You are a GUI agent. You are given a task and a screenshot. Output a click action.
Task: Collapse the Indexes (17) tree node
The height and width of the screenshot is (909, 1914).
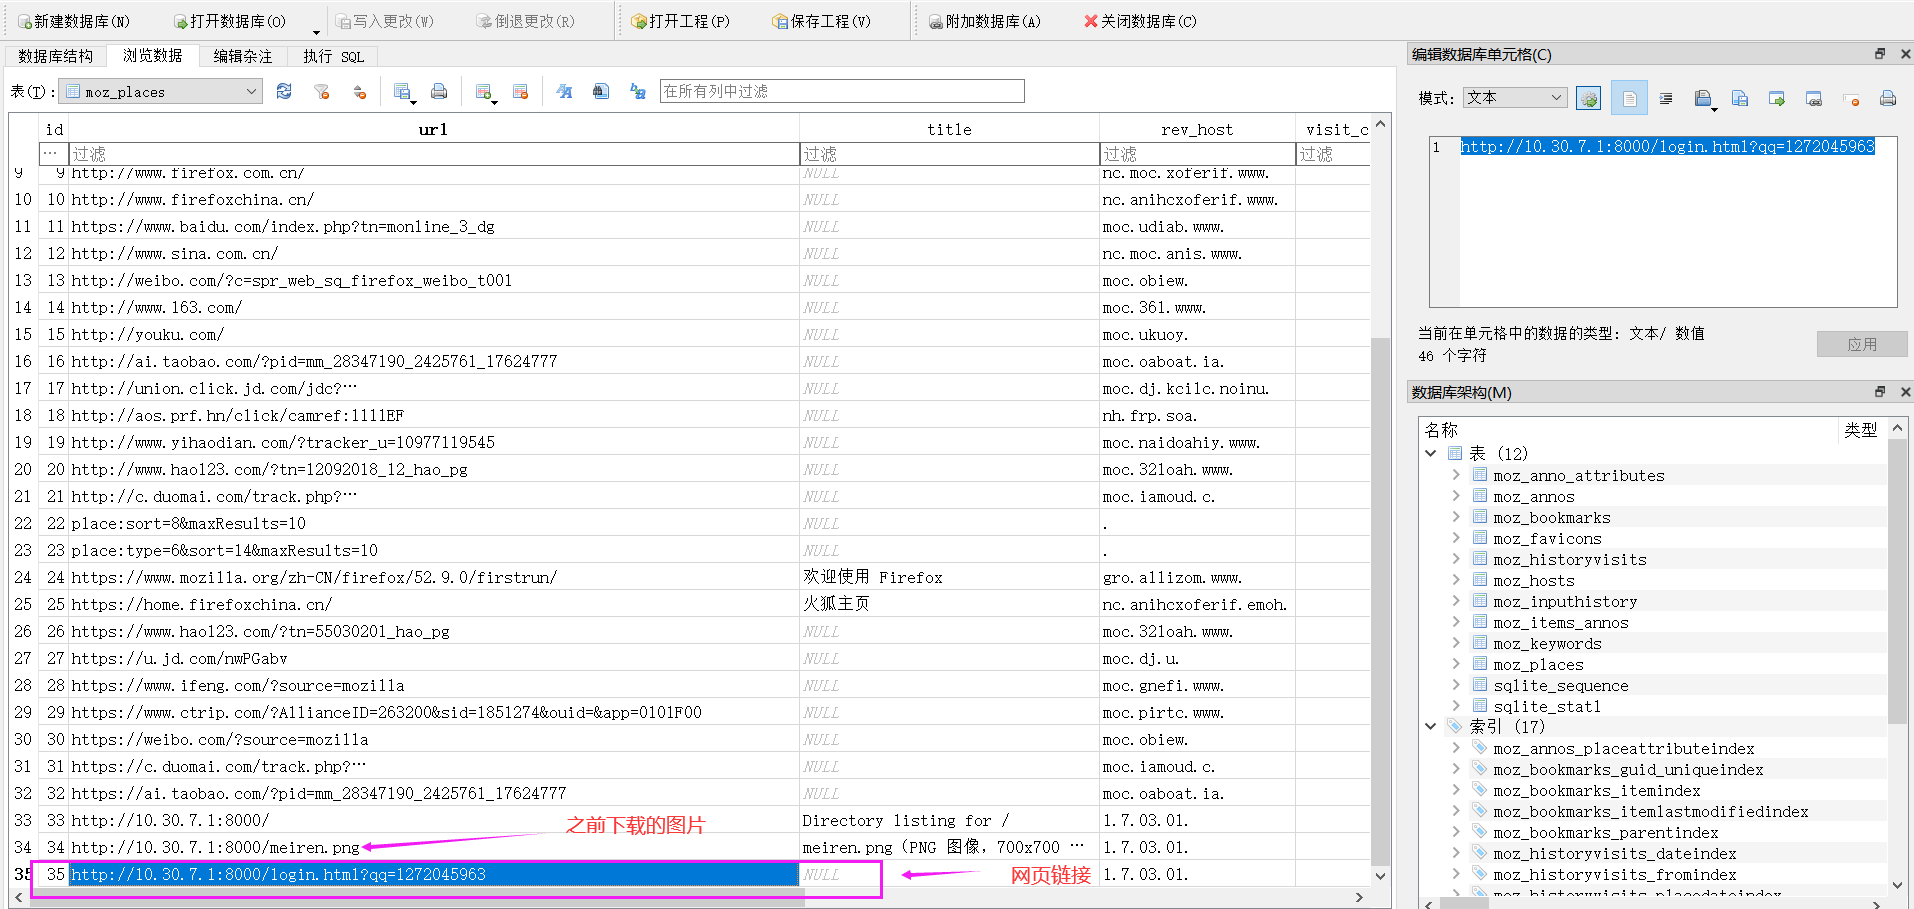(x=1431, y=726)
